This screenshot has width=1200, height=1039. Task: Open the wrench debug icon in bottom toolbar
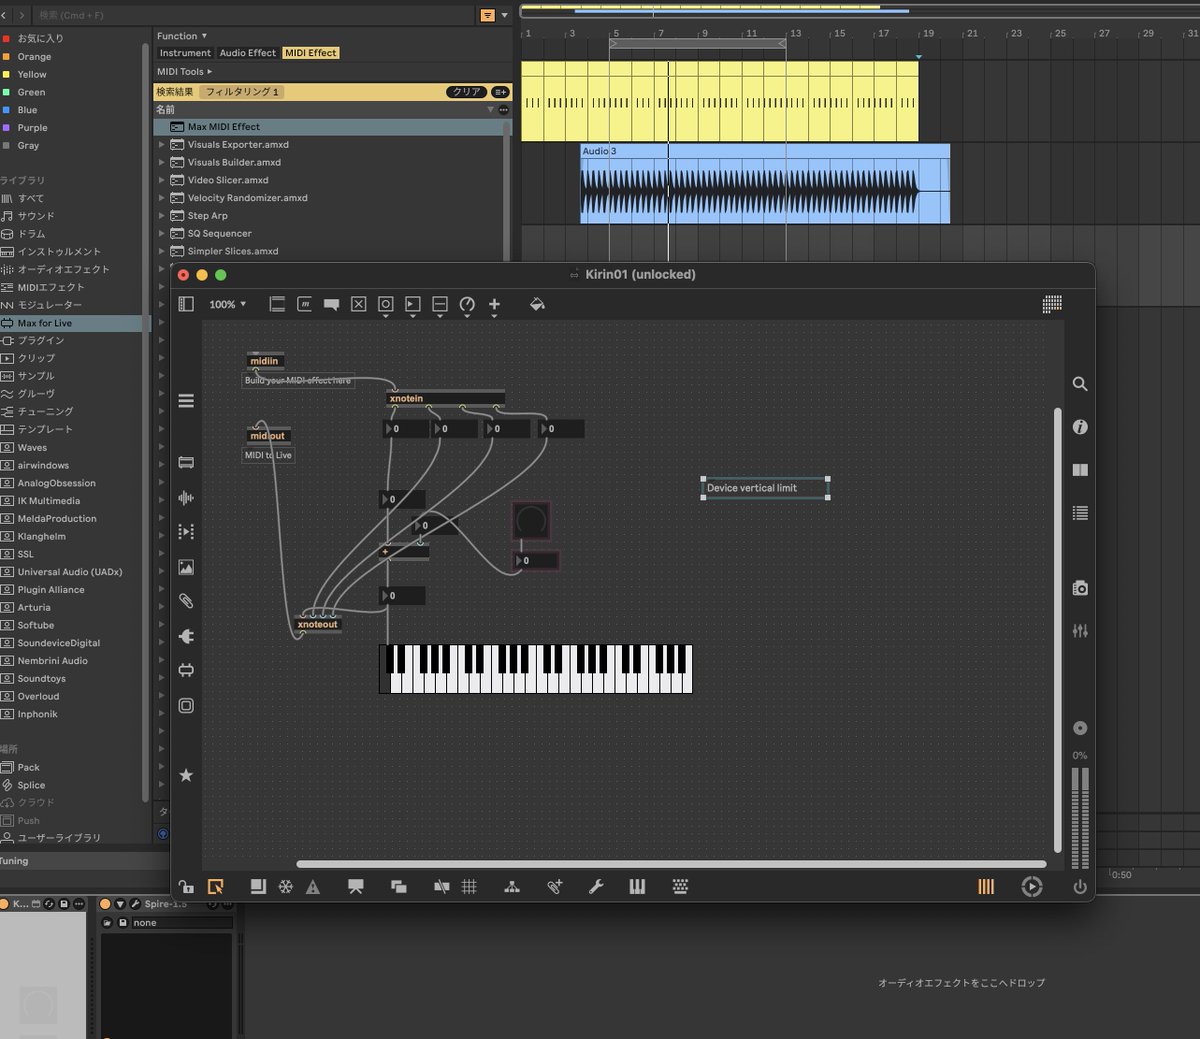click(596, 887)
